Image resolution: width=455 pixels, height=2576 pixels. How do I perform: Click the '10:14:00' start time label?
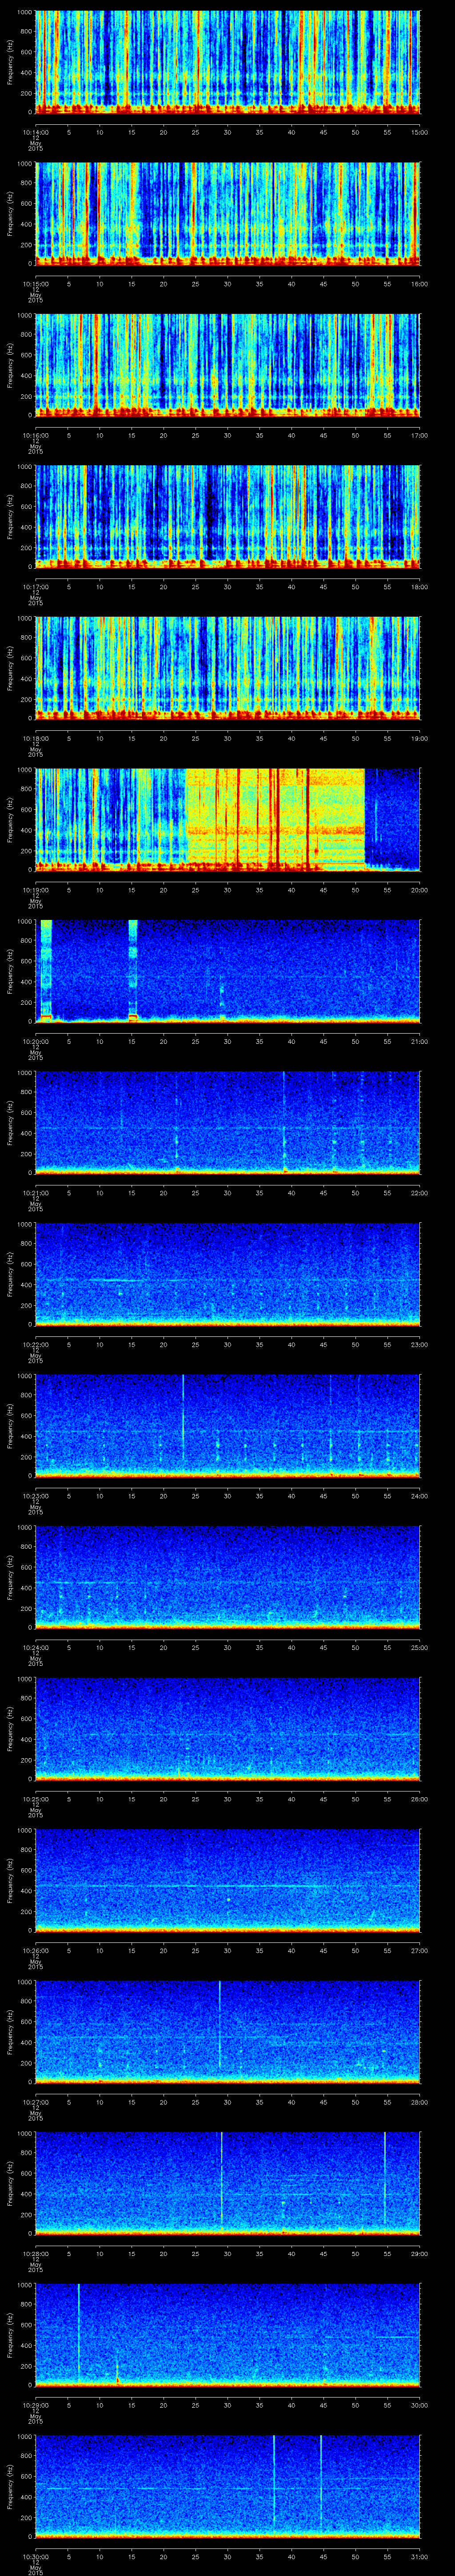click(x=36, y=132)
